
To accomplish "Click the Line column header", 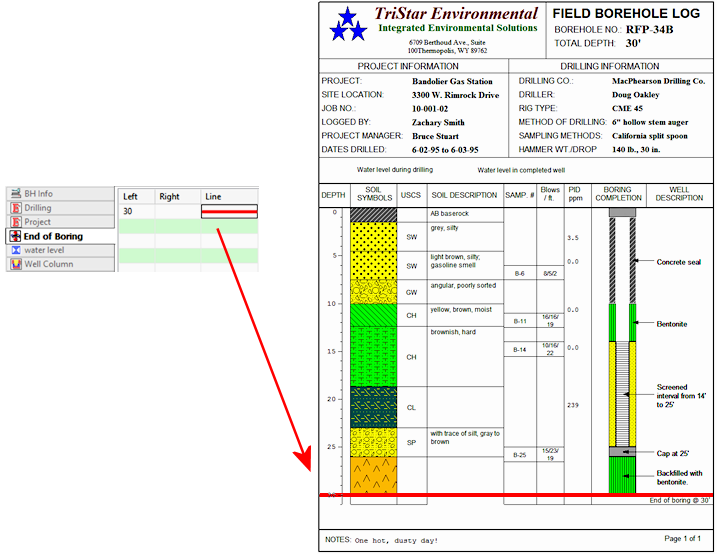I will 213,197.
